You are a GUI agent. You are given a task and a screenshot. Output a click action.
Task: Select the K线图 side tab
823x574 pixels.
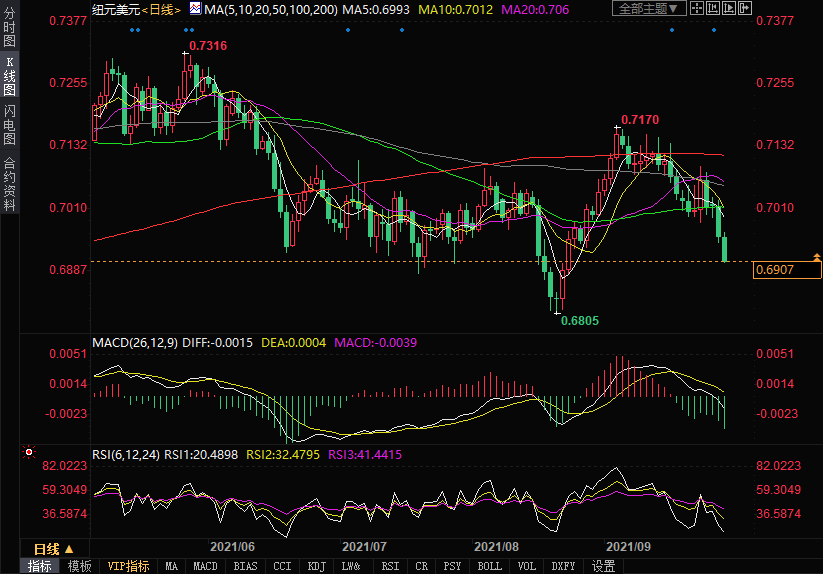click(9, 76)
